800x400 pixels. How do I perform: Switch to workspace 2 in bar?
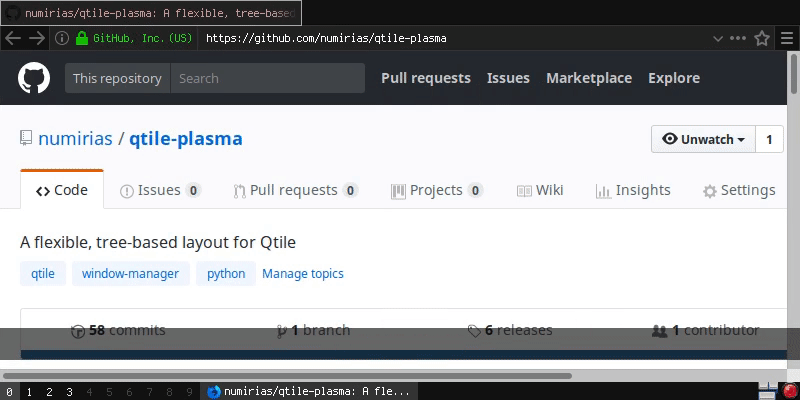[x=49, y=392]
